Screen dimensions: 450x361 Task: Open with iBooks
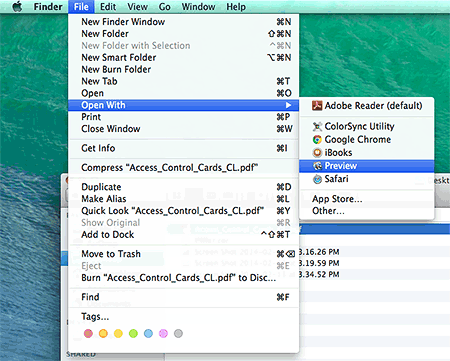coord(367,153)
